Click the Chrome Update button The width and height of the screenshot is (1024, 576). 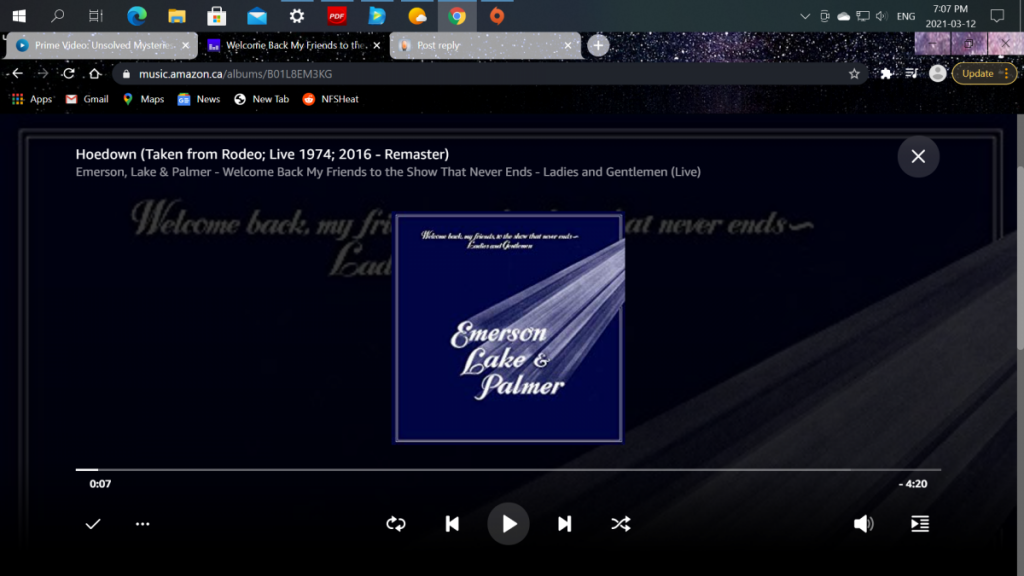(983, 73)
